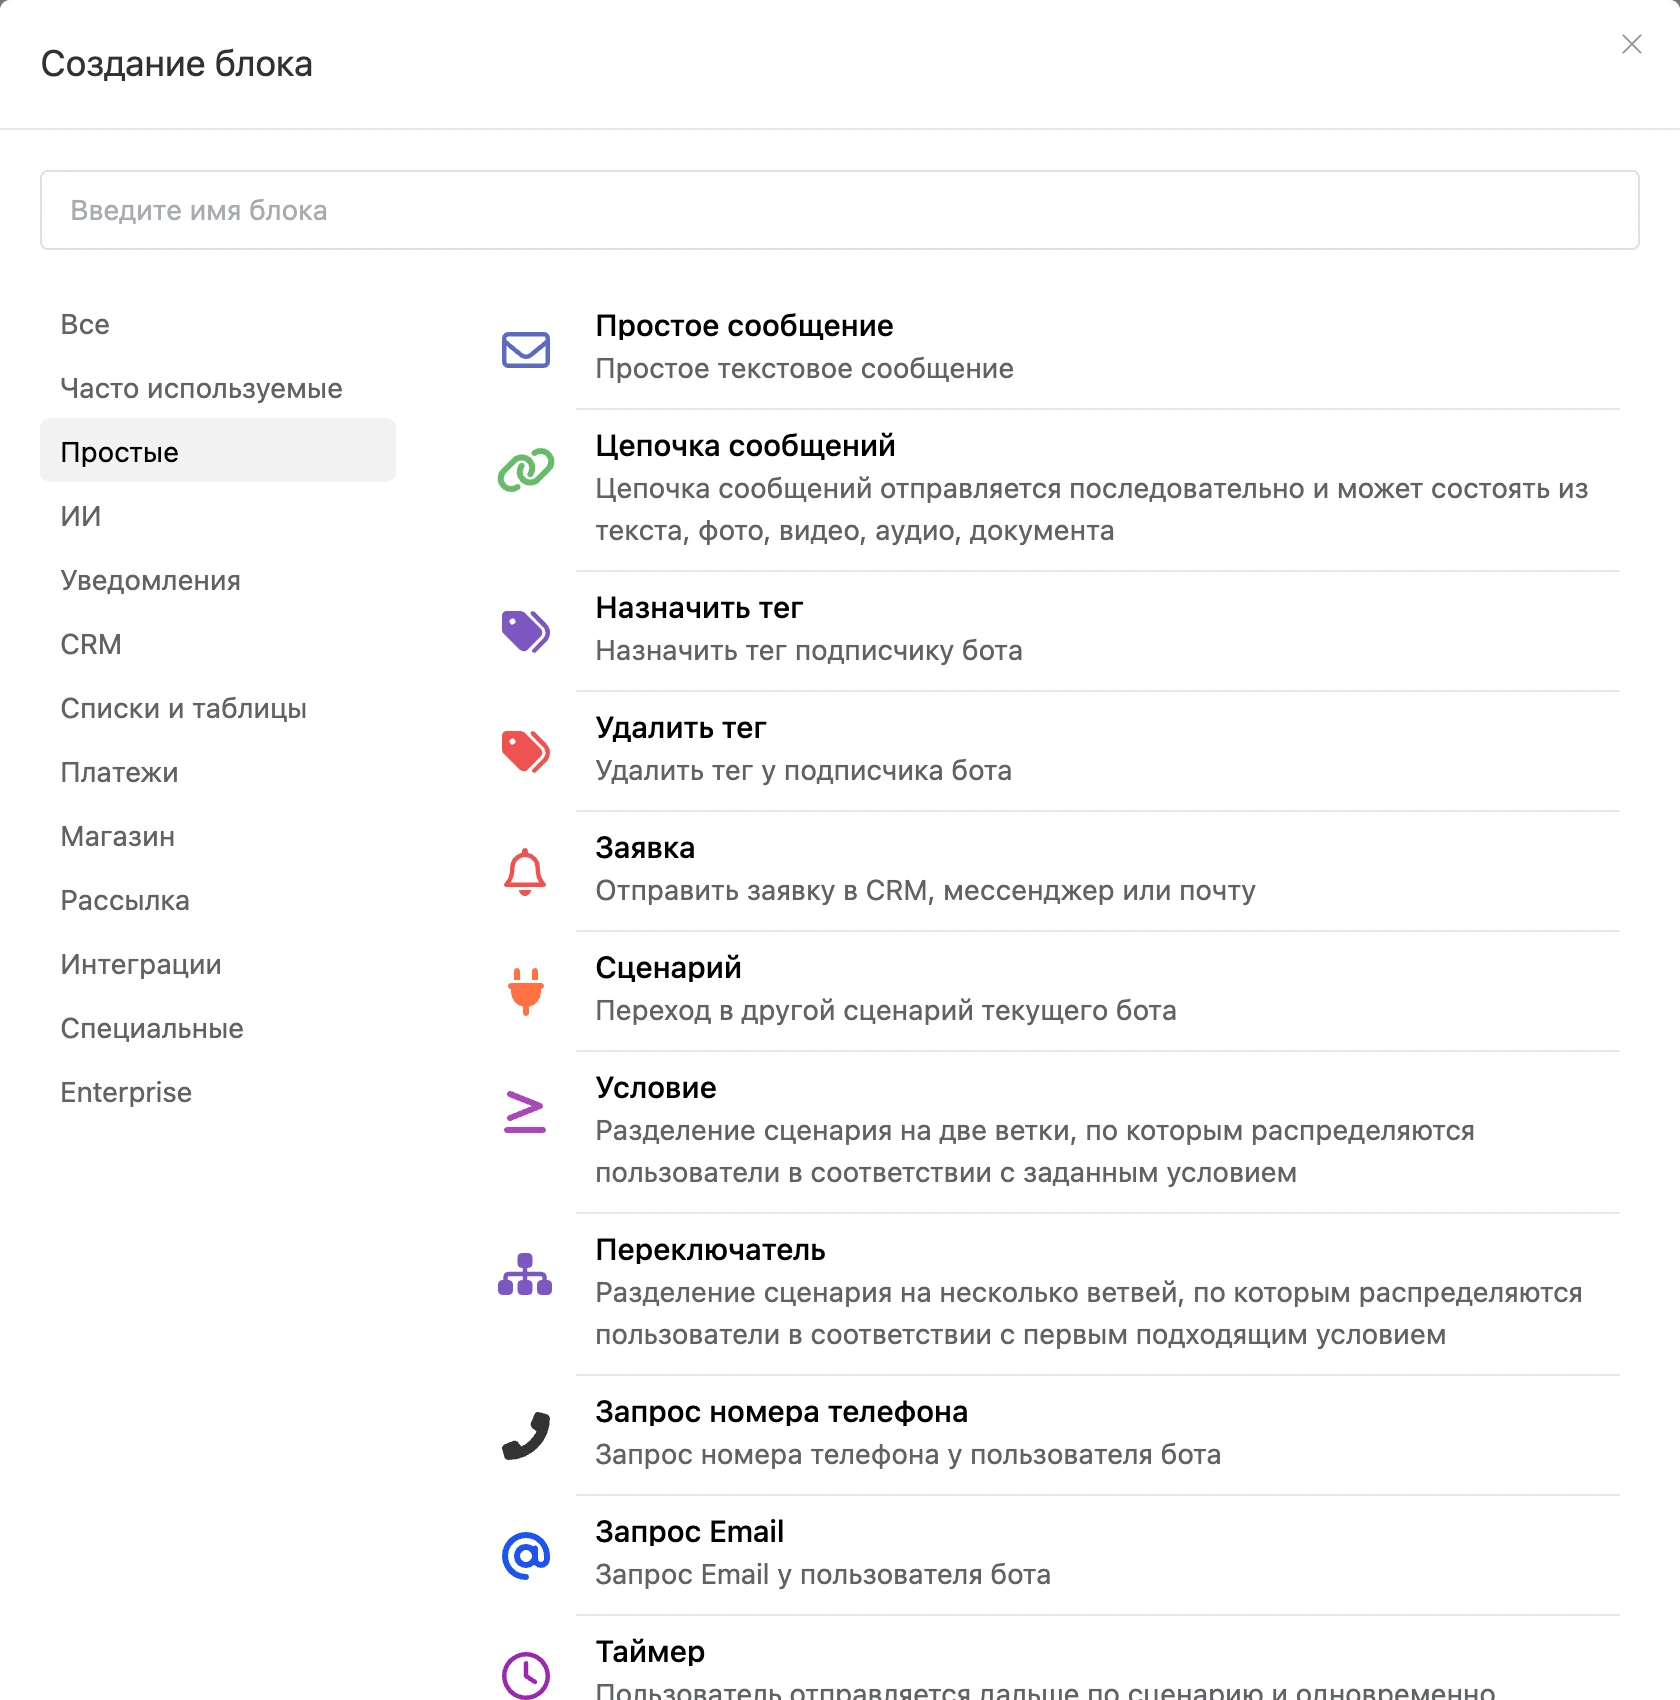Click the purple tag icon for Назначить тег
Screen dimensions: 1680x1700
point(526,631)
